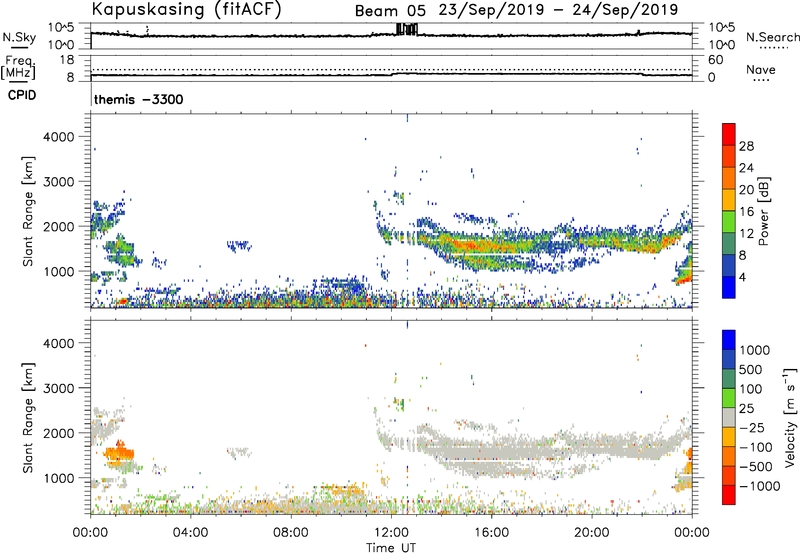Pick the yellow Power segment between 16 and 20
Screen dimensions: 800x554
click(729, 200)
